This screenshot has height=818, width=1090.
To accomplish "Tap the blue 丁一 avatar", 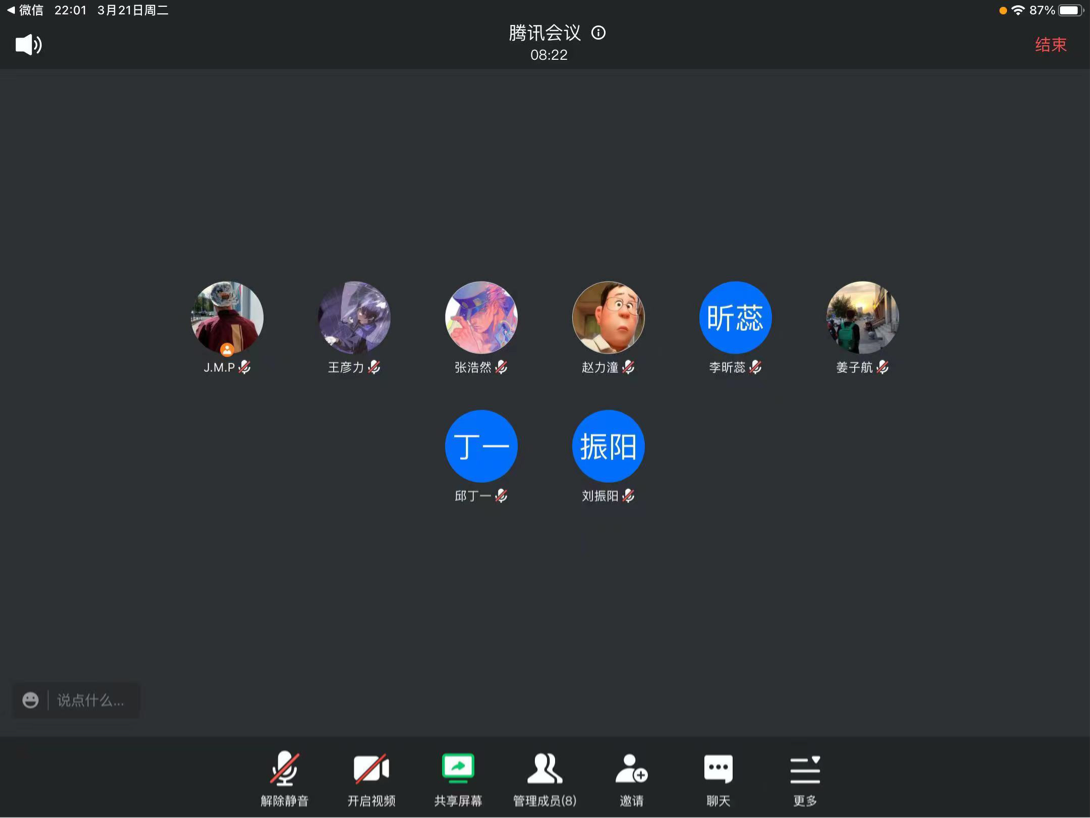I will [481, 446].
